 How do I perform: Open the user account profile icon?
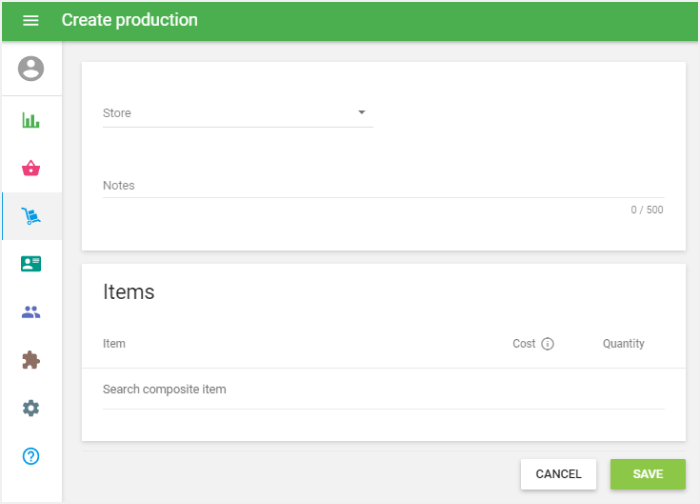(x=31, y=68)
